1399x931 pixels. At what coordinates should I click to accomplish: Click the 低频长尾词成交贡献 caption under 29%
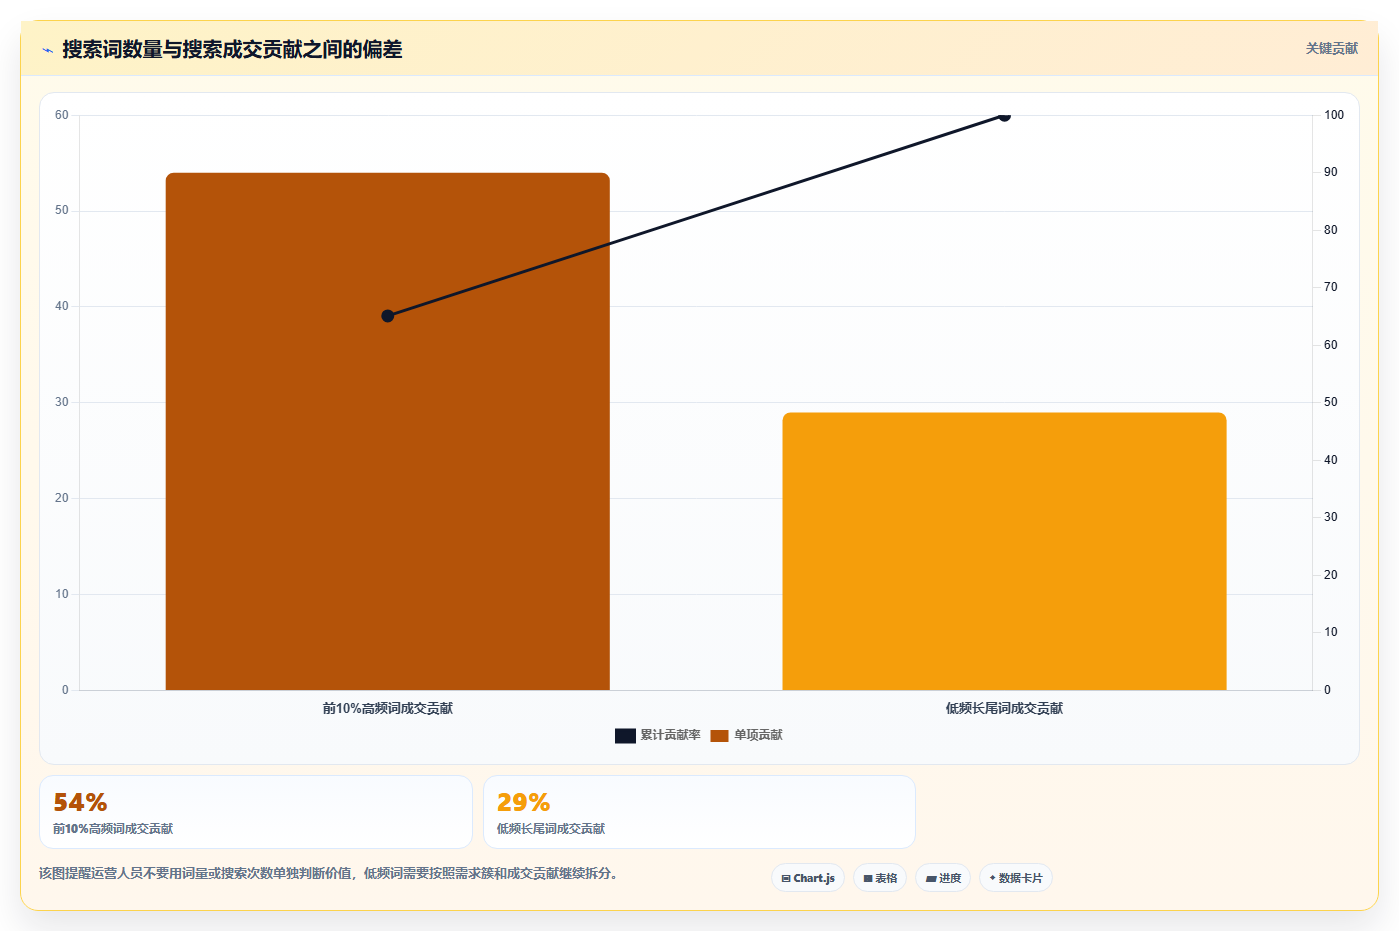551,829
